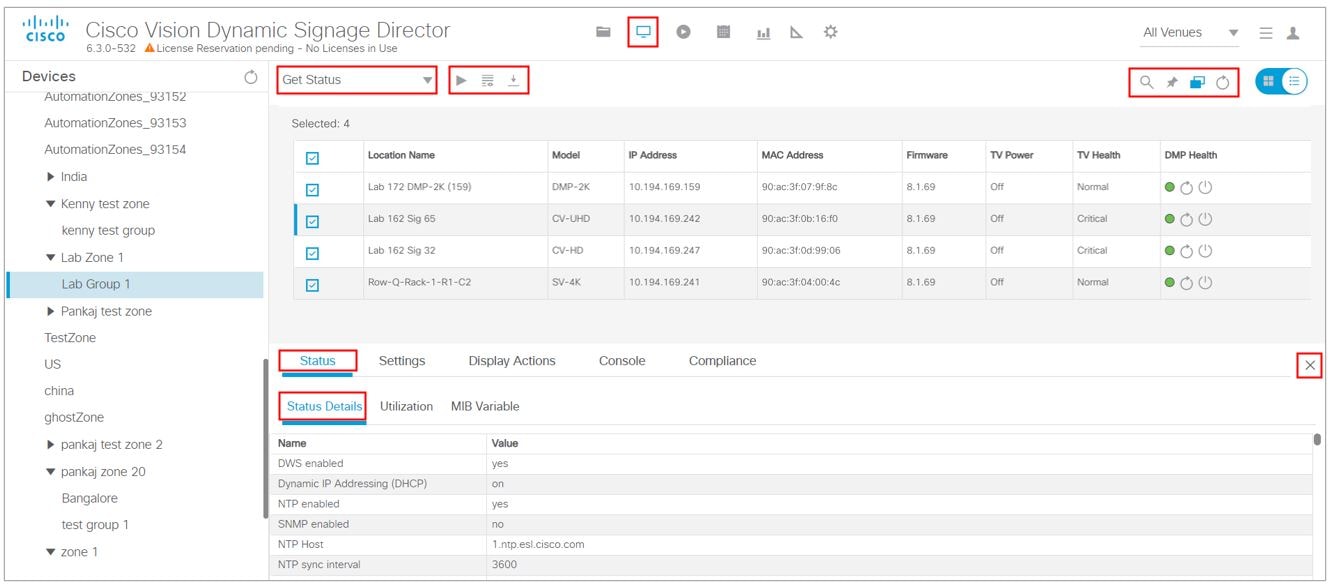
Task: Collapse the Kenny test zone node
Action: 51,204
